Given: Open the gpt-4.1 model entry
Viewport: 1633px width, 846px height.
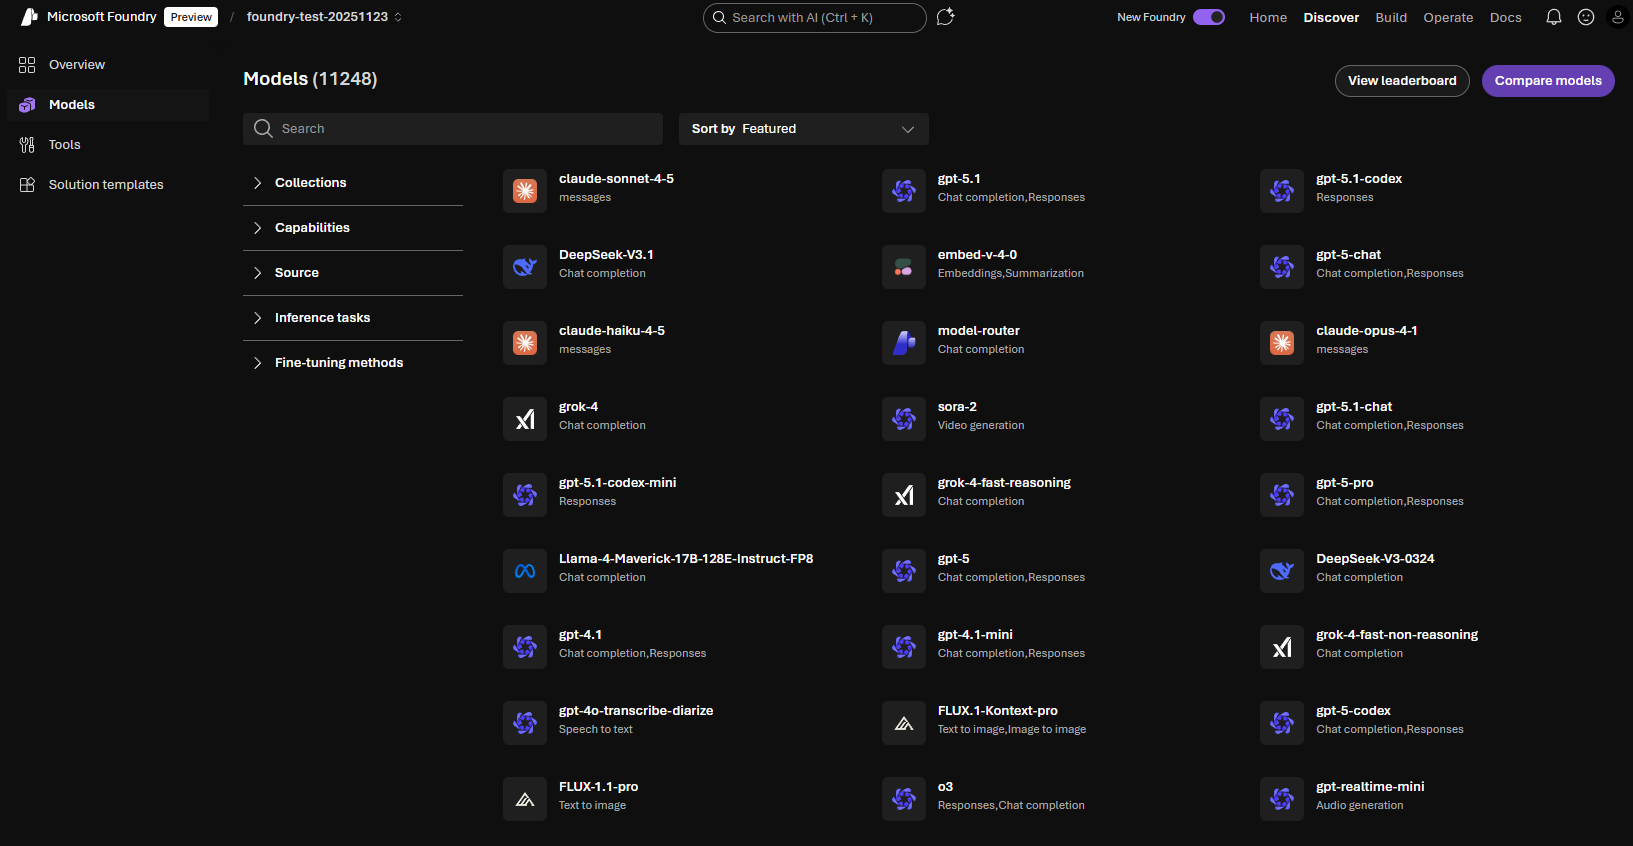Looking at the screenshot, I should (580, 635).
